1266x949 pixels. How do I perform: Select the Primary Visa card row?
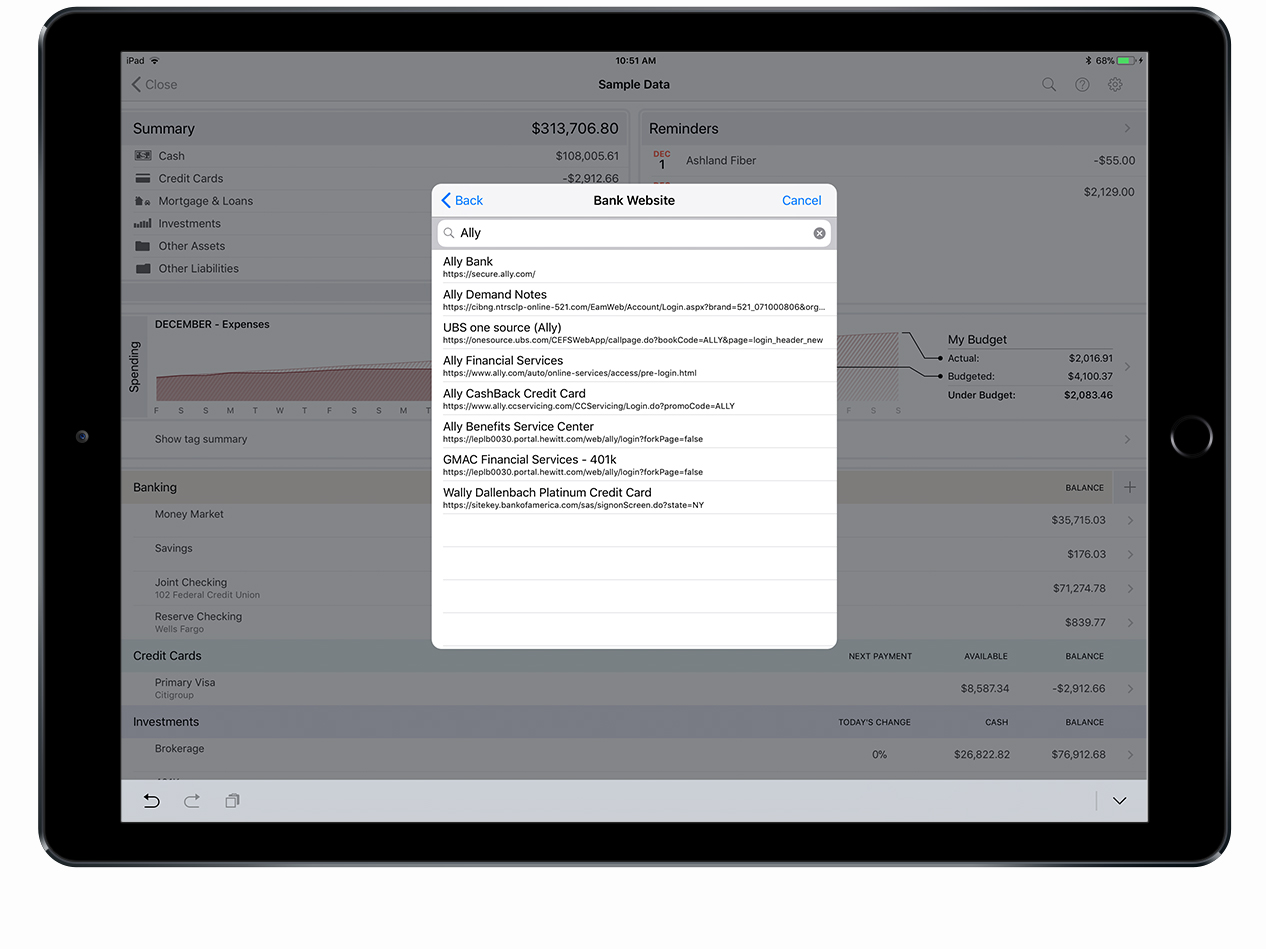(x=634, y=688)
